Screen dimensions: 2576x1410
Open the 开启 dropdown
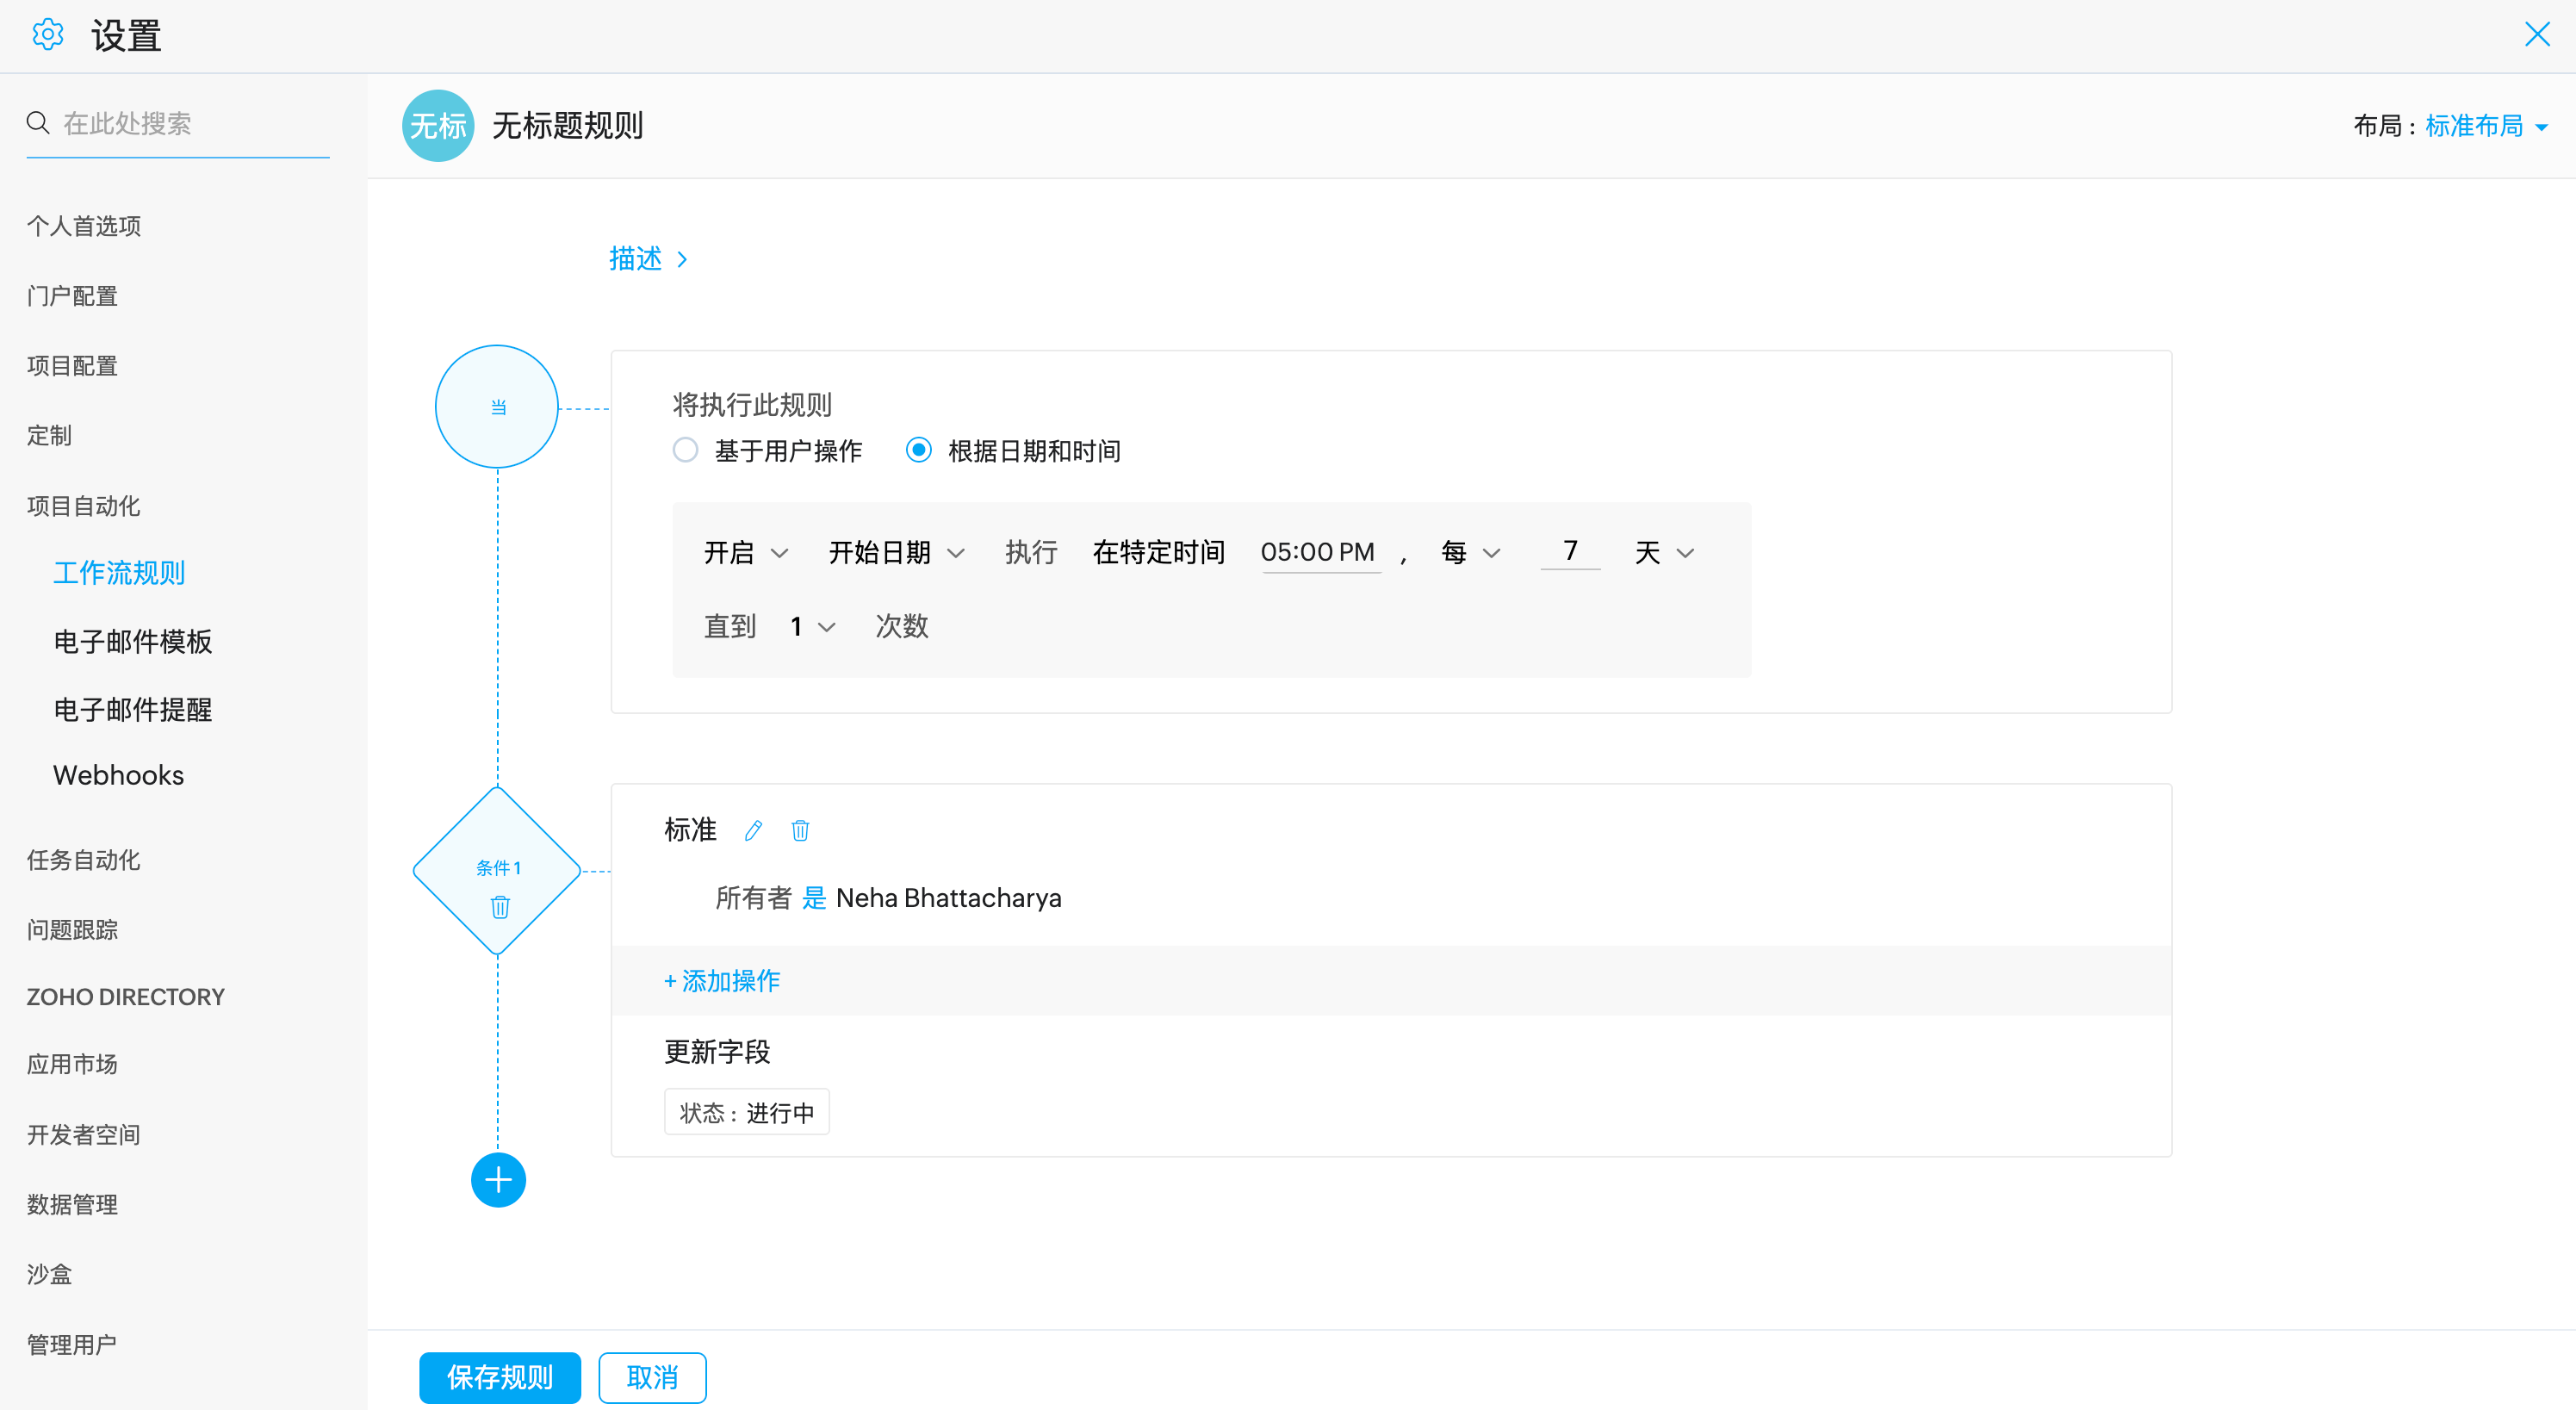[746, 553]
